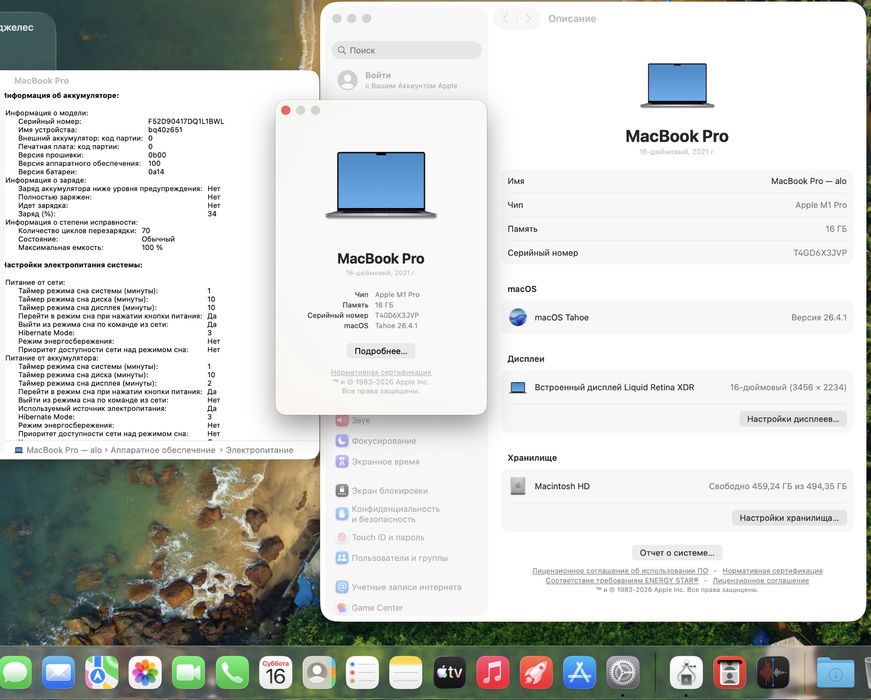Image resolution: width=871 pixels, height=700 pixels.
Task: Click MacBook image in About window
Action: click(x=381, y=184)
